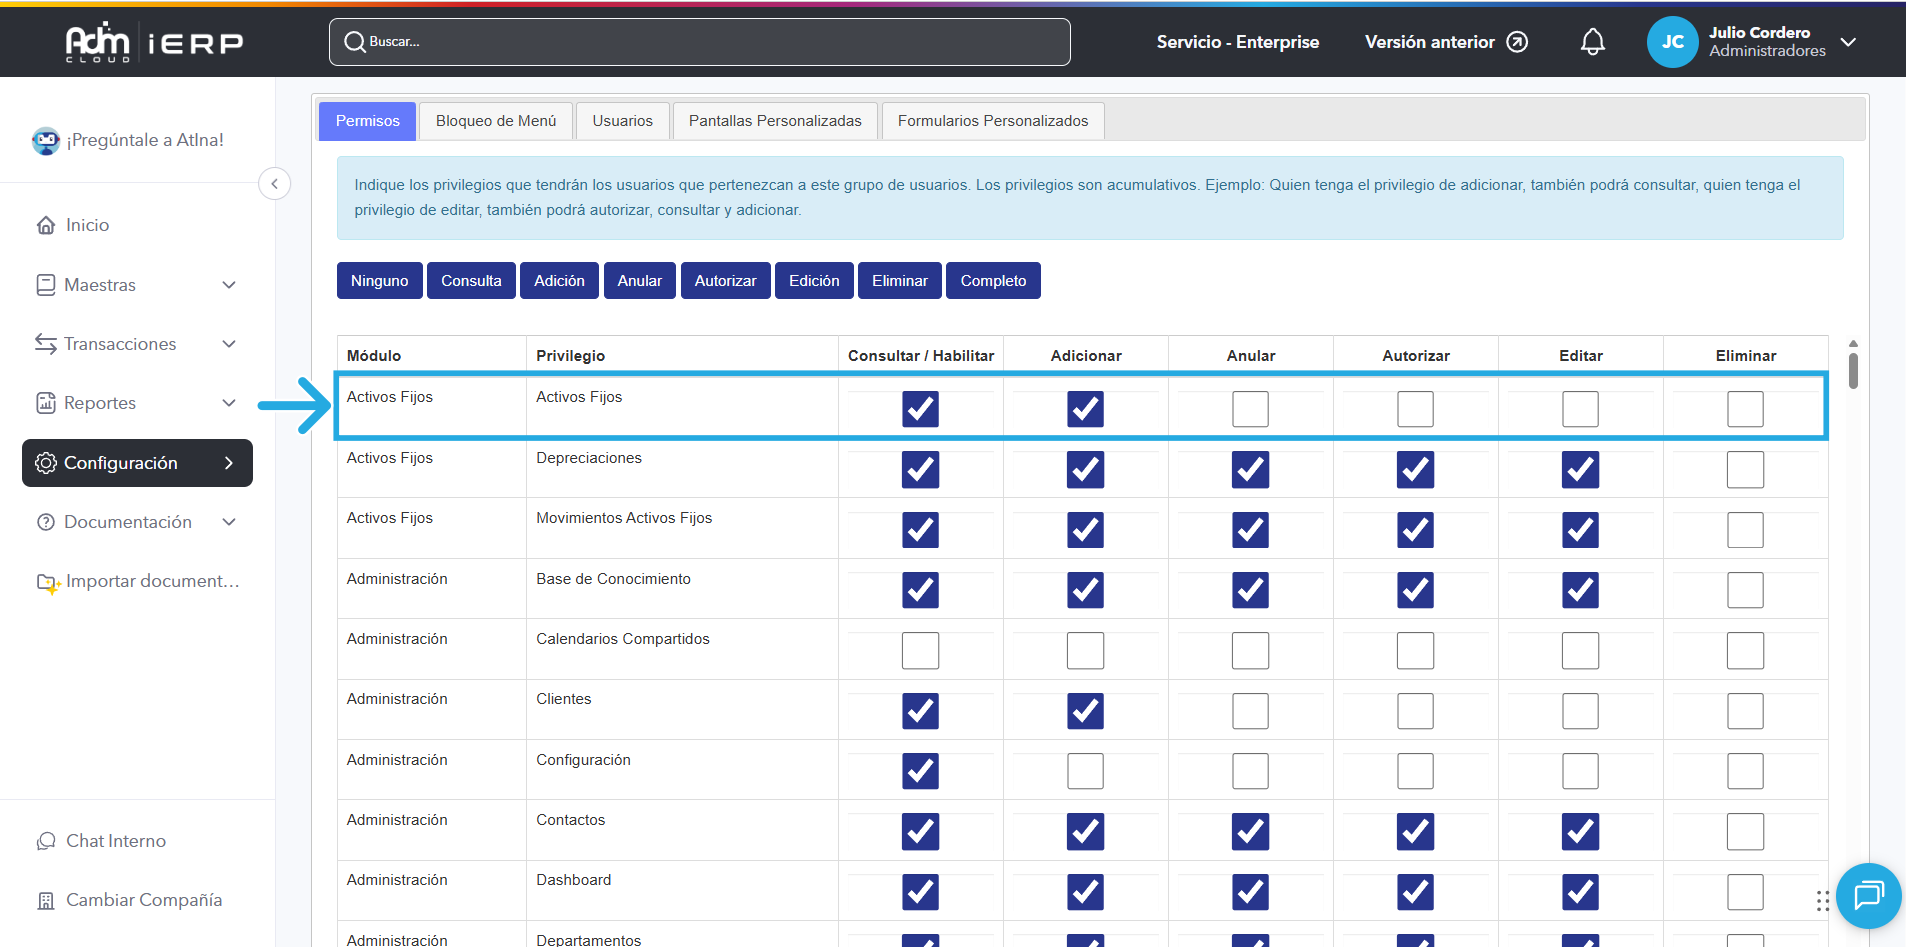This screenshot has height=947, width=1906.
Task: Open the user profile dropdown arrow
Action: point(1848,42)
